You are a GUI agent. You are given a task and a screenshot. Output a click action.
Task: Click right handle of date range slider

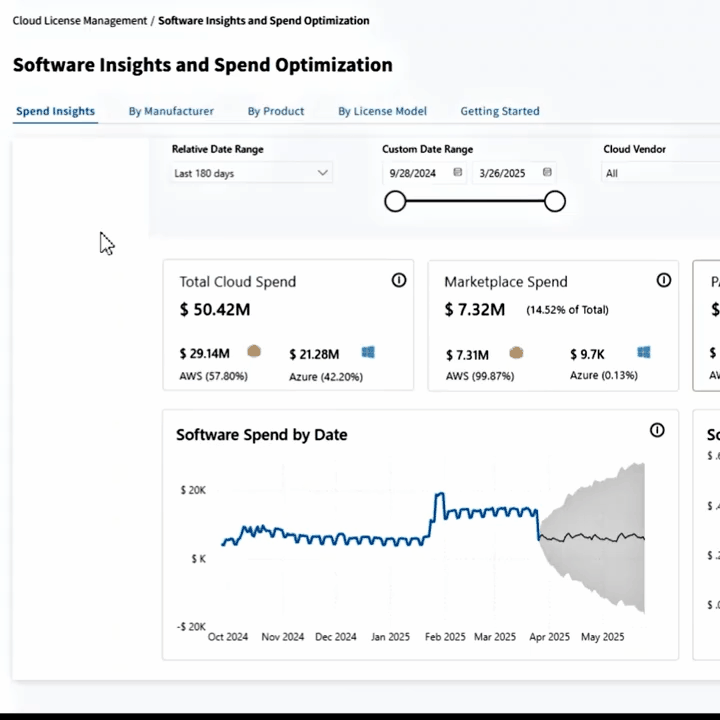(x=555, y=202)
